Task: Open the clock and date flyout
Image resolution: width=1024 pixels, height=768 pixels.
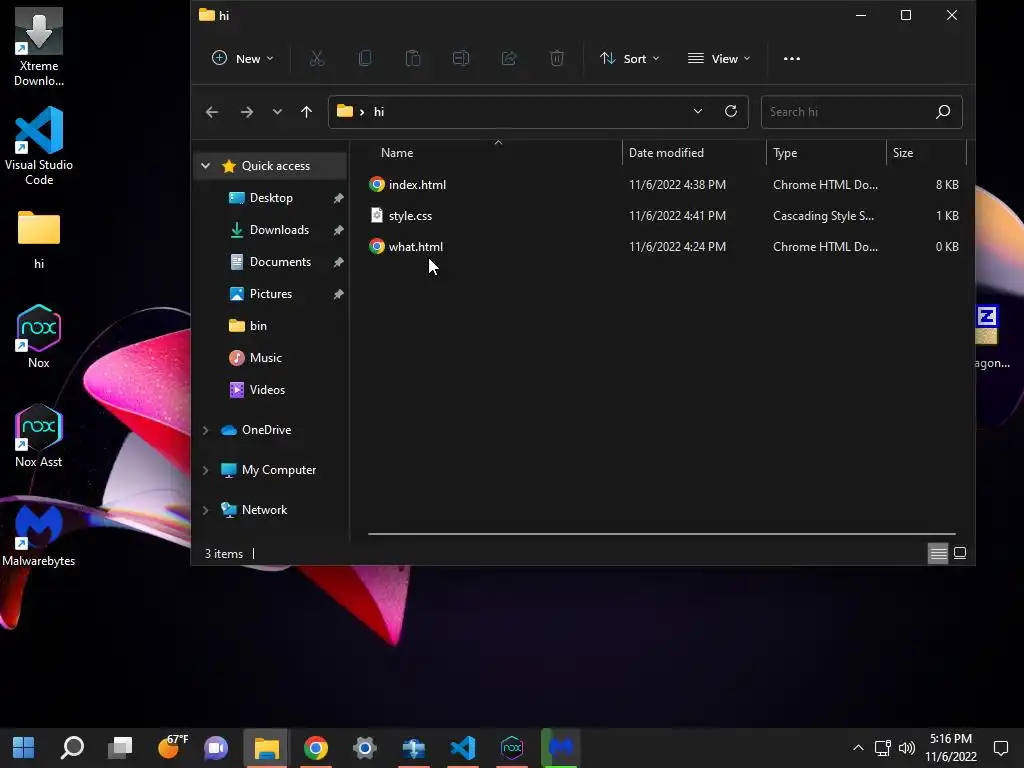Action: point(951,748)
